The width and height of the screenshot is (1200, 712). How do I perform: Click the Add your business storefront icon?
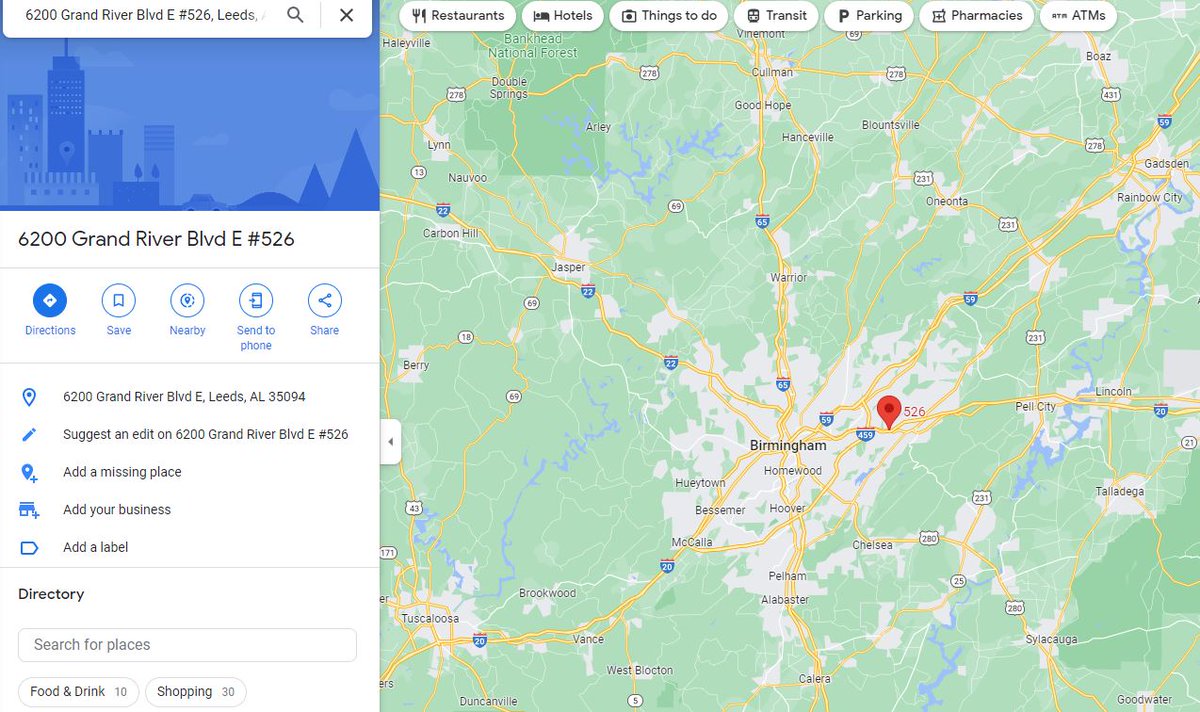[x=29, y=510]
